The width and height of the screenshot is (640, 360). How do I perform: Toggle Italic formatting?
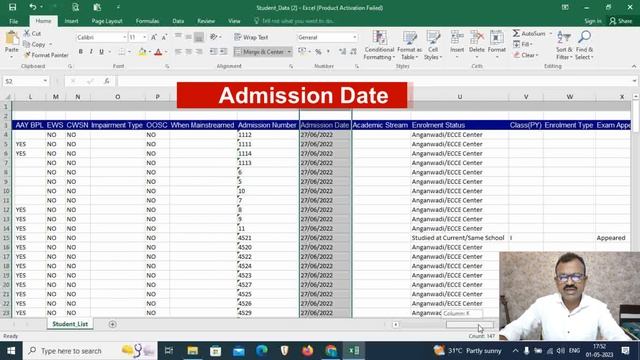[x=91, y=52]
